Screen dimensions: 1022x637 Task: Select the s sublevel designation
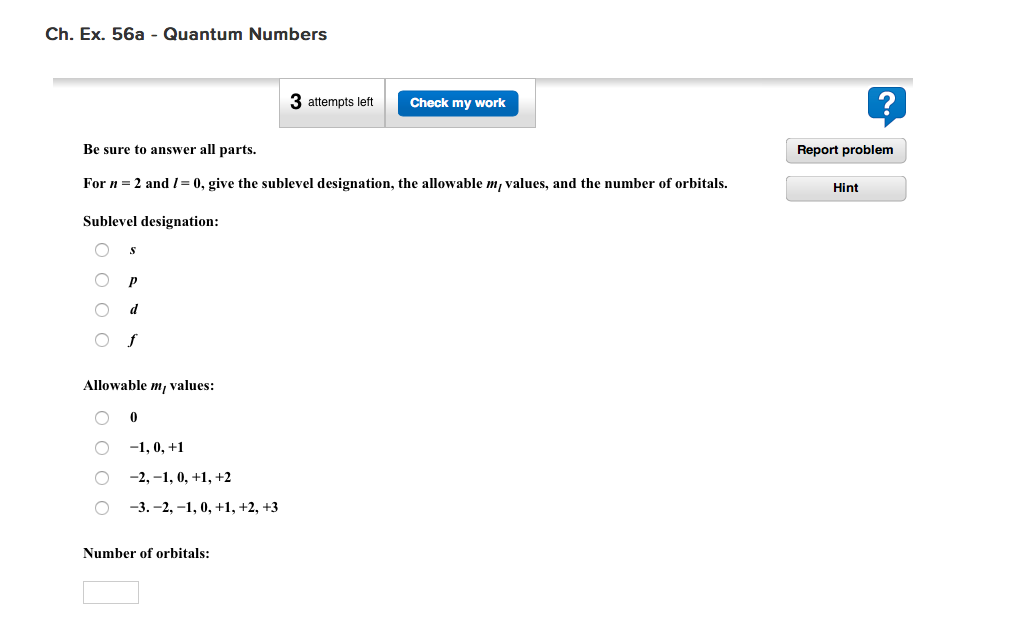(x=102, y=250)
